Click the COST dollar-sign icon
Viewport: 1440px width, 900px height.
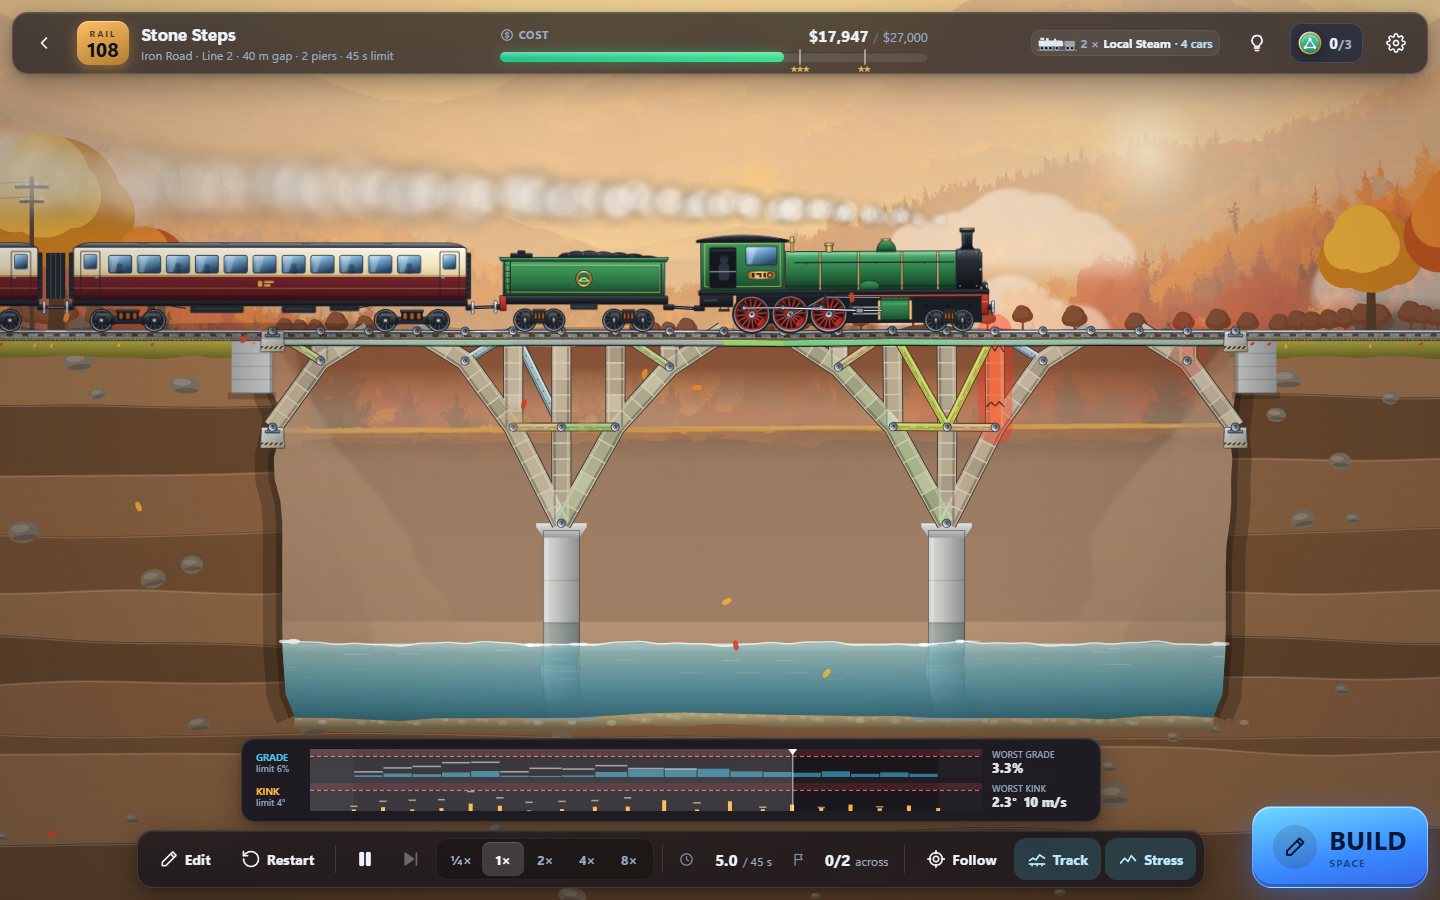(x=506, y=35)
